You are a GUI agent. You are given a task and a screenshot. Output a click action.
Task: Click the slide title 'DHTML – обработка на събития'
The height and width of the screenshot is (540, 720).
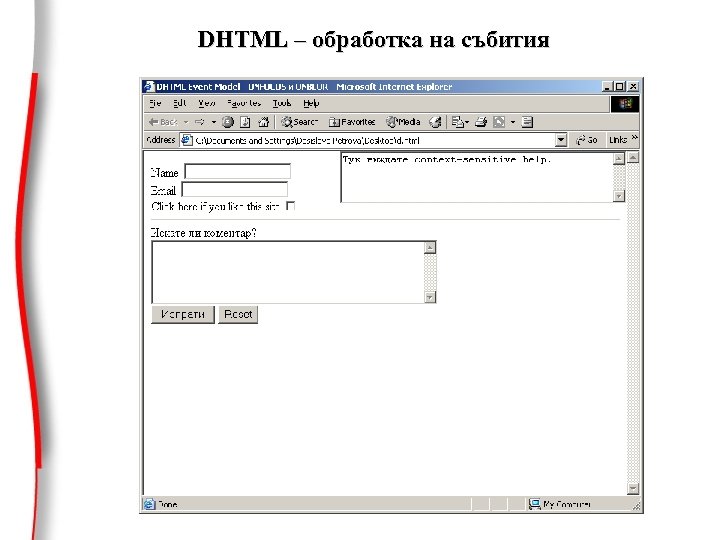click(x=373, y=39)
